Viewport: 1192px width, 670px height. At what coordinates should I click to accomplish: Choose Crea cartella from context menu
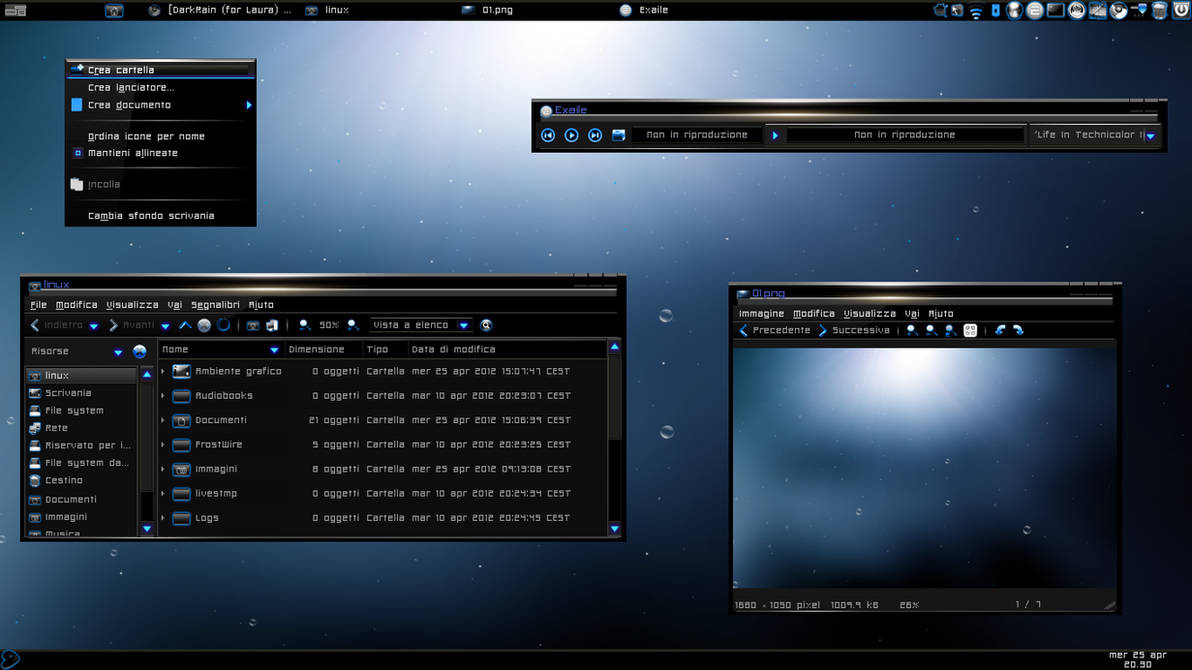point(160,70)
